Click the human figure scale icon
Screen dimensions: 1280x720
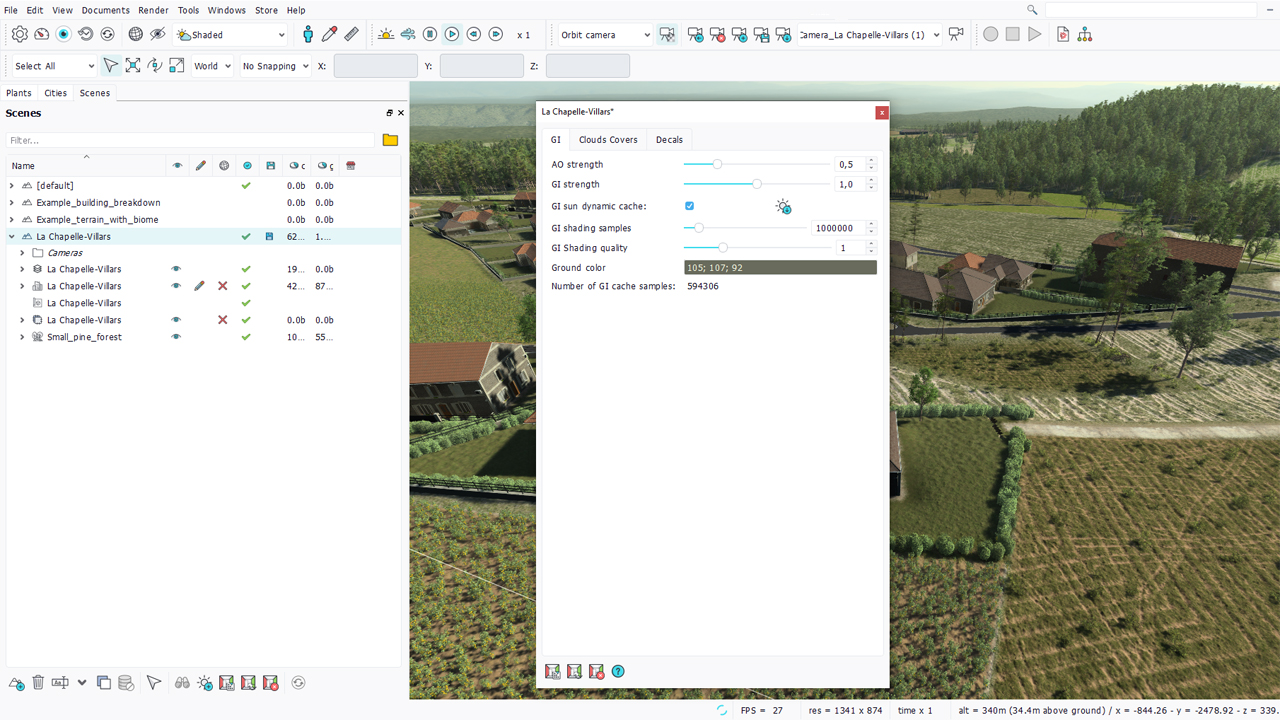click(308, 34)
